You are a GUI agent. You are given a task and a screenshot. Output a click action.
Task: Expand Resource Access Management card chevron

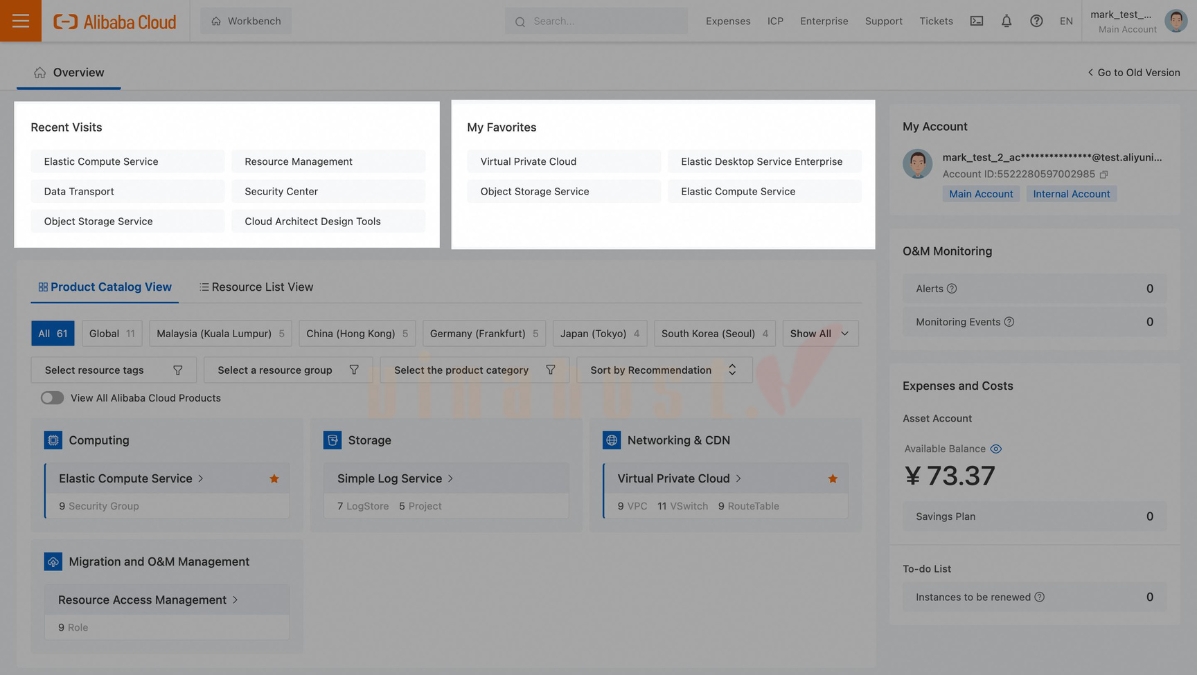click(236, 600)
